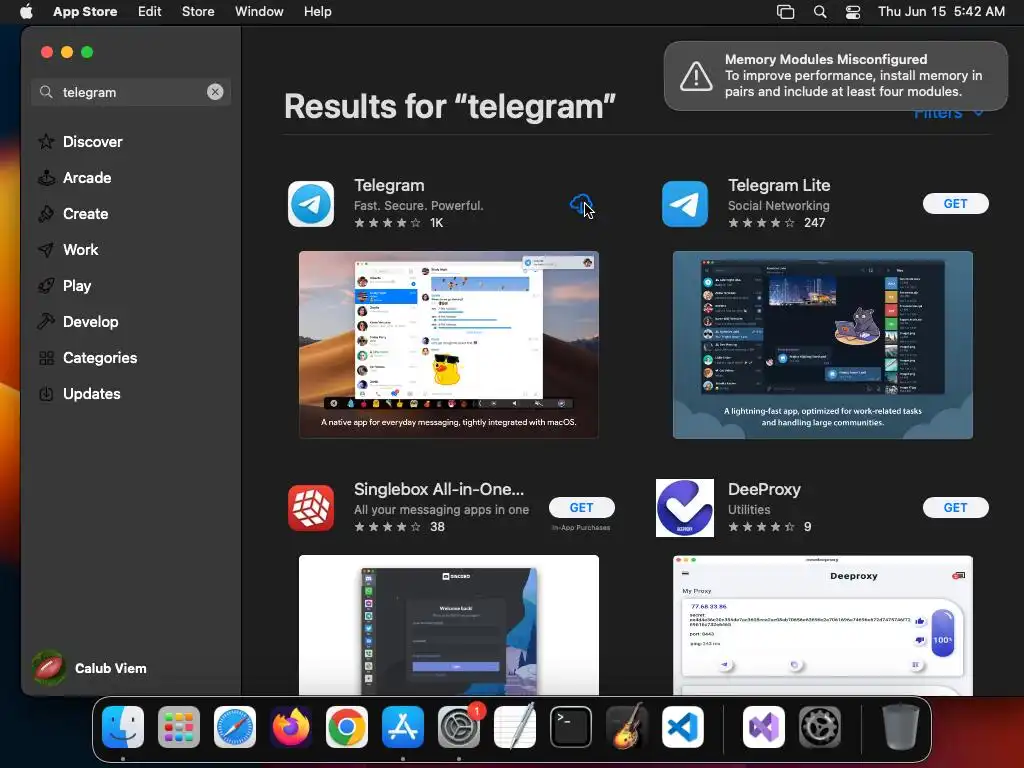1024x768 pixels.
Task: Open the Telegram Lite app icon
Action: click(684, 204)
